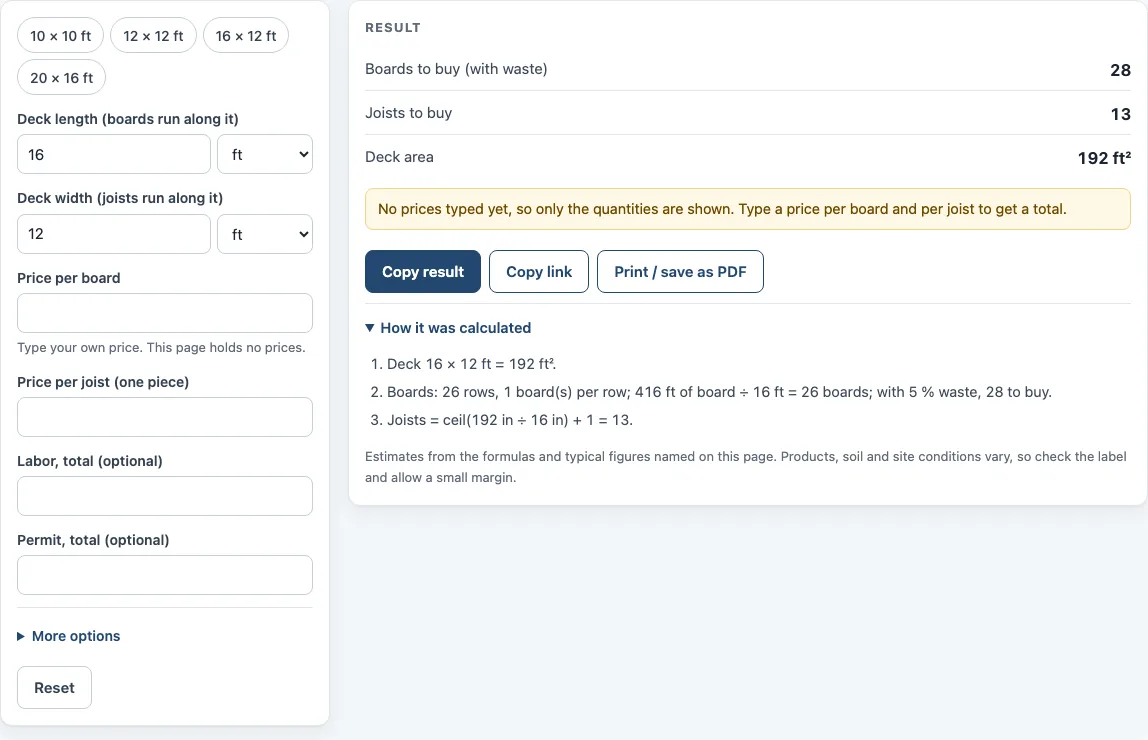Choose the 12 × 12 ft preset

pos(153,36)
